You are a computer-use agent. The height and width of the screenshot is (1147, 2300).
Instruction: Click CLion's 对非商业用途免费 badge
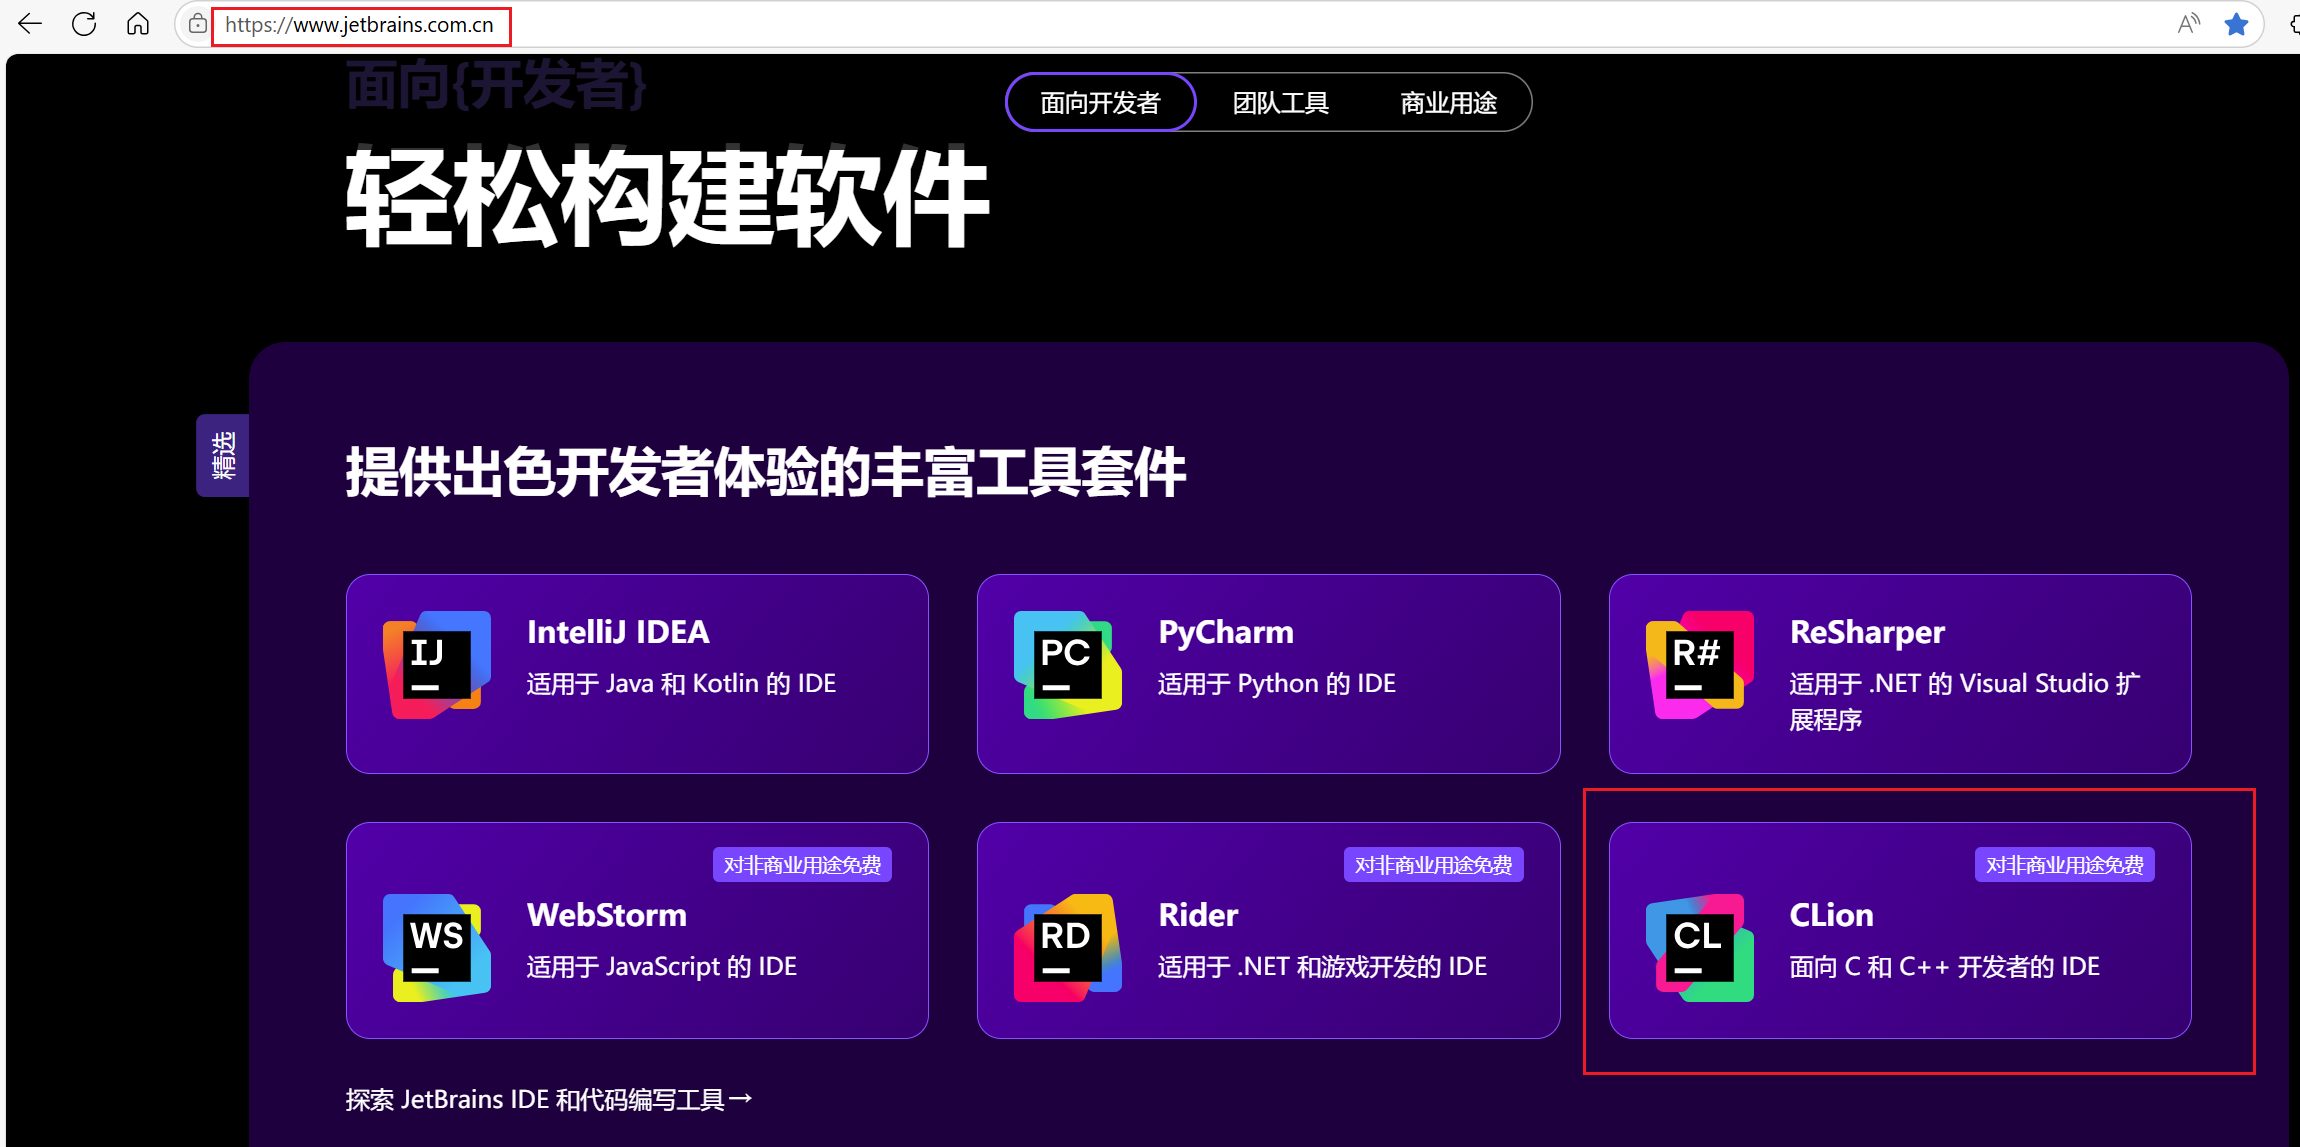[2064, 865]
